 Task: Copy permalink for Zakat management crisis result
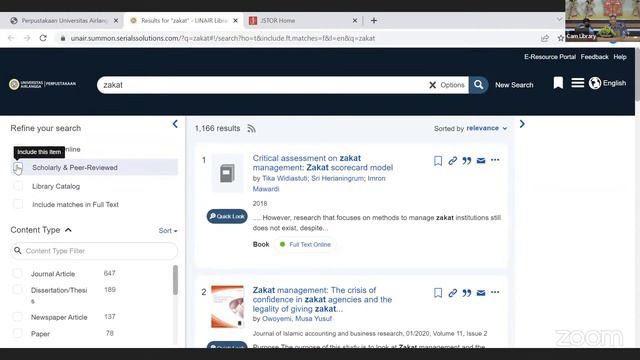pyautogui.click(x=452, y=293)
